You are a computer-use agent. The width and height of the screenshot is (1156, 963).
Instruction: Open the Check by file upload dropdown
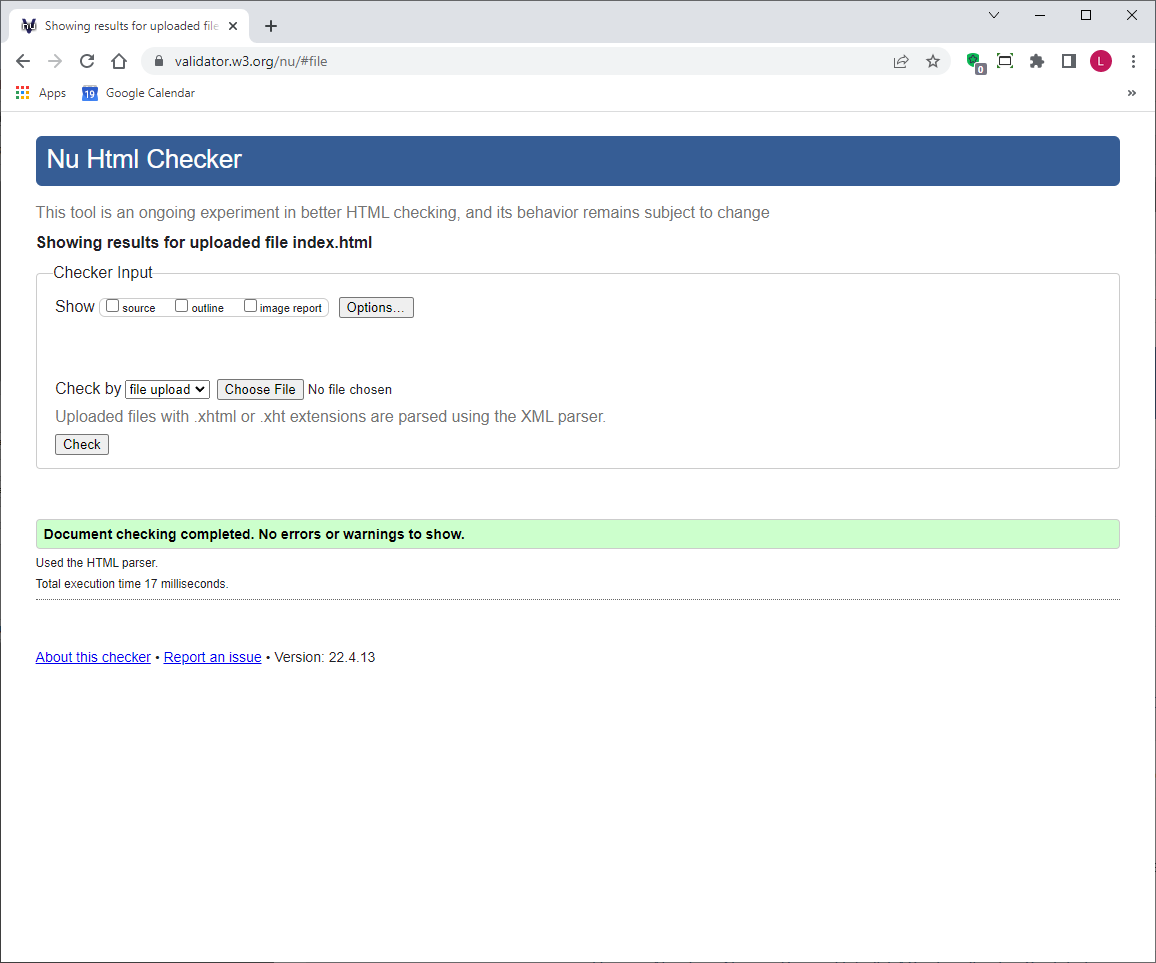click(166, 389)
